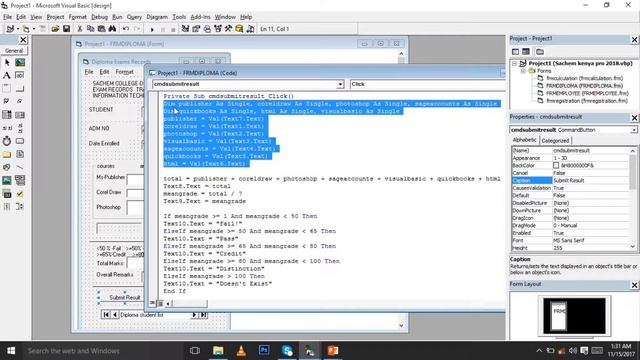Click the Properties Window toolbar icon
The image size is (640, 360).
[196, 29]
